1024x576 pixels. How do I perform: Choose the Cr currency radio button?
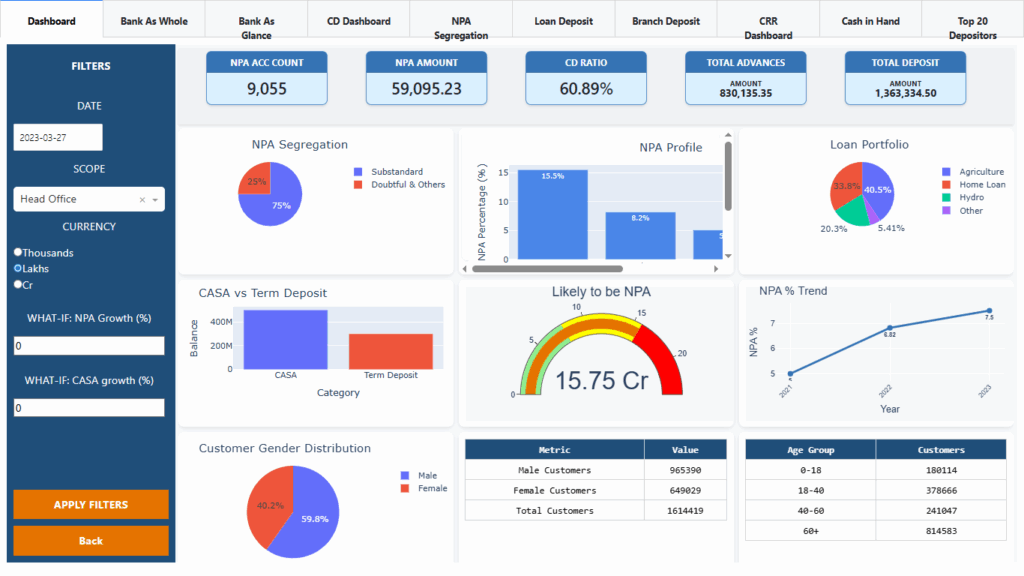18,285
